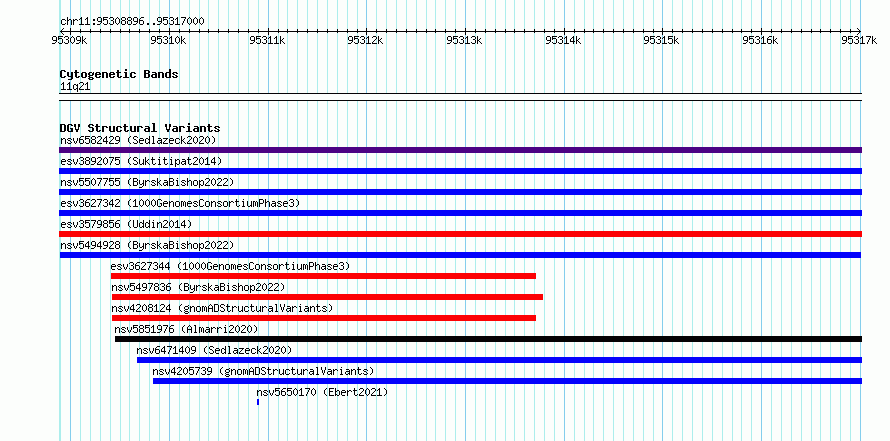Click the 95310k ruler position
890x441 pixels.
(167, 40)
